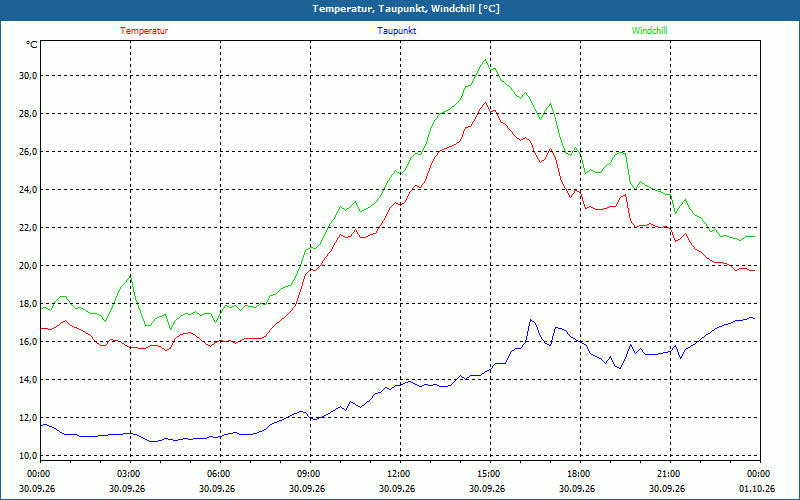Click the green Windchill peak near 15:00
Screen dimensions: 800x500
coord(485,60)
